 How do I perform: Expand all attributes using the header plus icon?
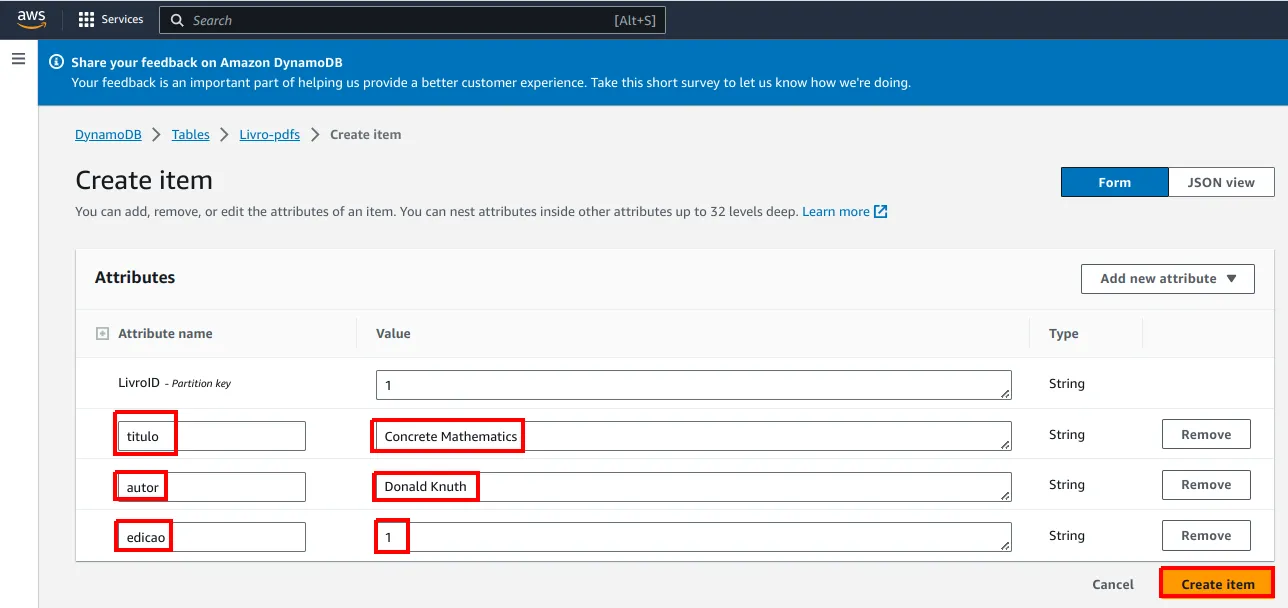pyautogui.click(x=102, y=334)
